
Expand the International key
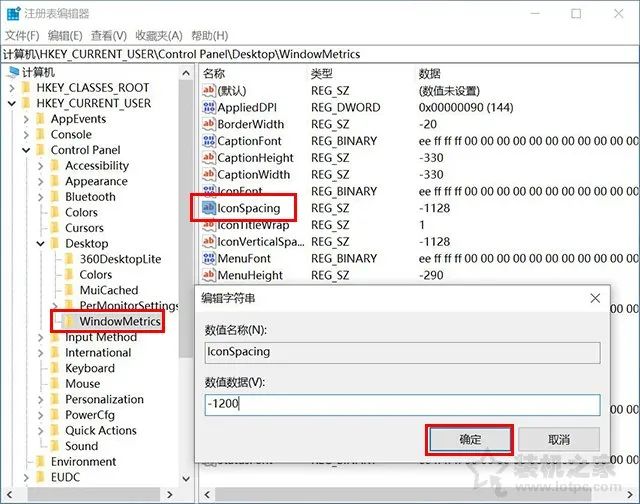[x=40, y=353]
